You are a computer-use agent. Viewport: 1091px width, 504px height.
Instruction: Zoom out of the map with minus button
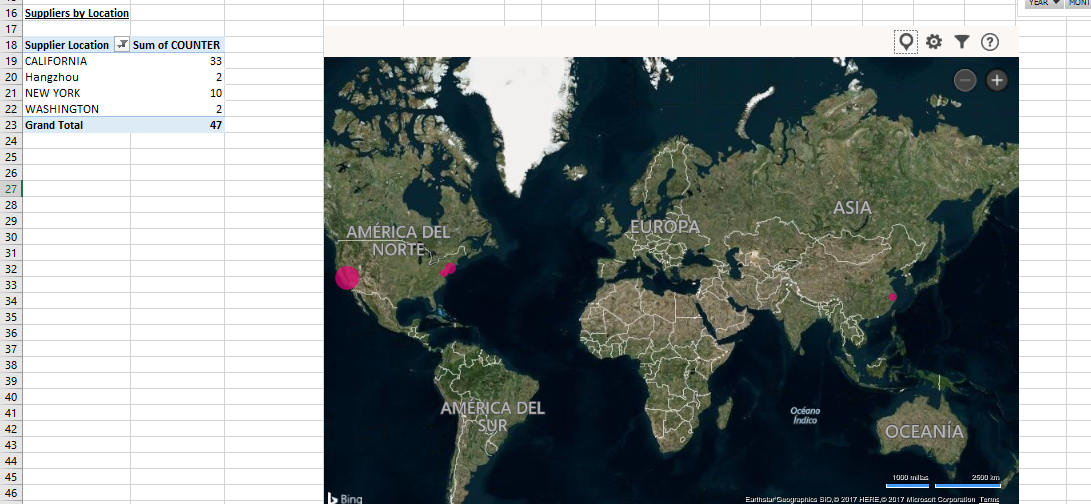coord(965,80)
